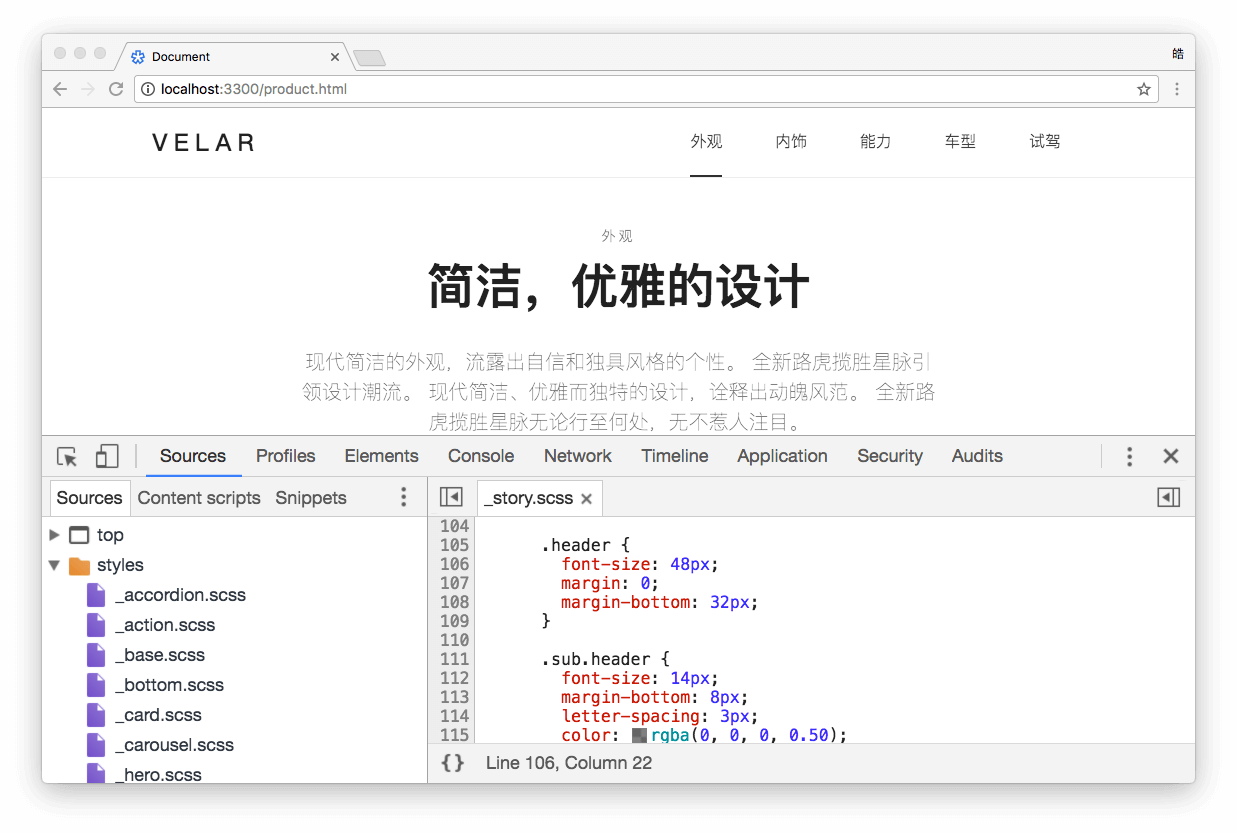This screenshot has width=1237, height=833.
Task: Click the VELAR logo
Action: [x=204, y=143]
